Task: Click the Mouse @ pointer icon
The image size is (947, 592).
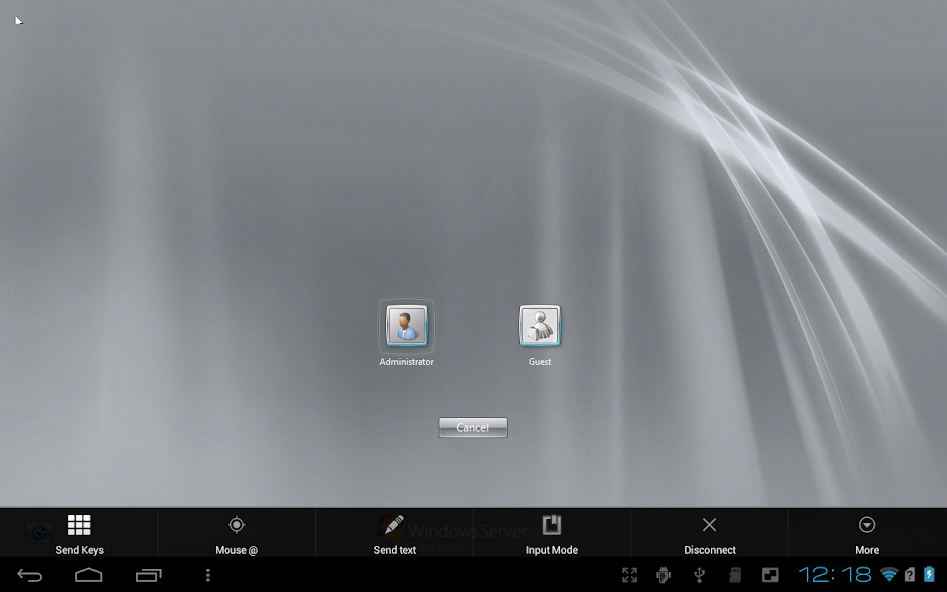Action: click(237, 524)
